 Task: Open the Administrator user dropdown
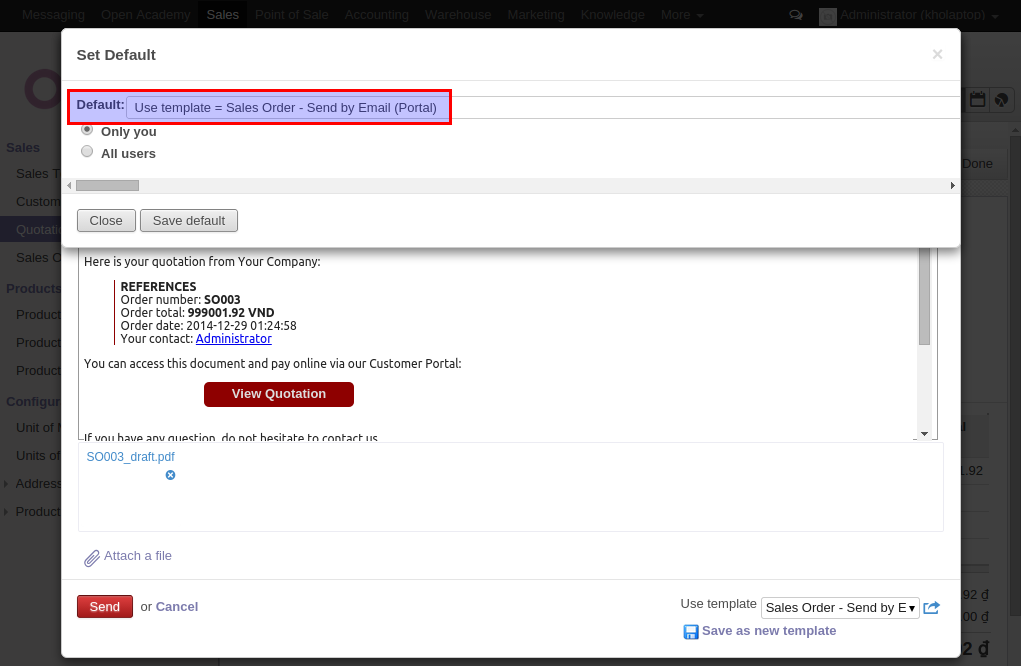919,14
